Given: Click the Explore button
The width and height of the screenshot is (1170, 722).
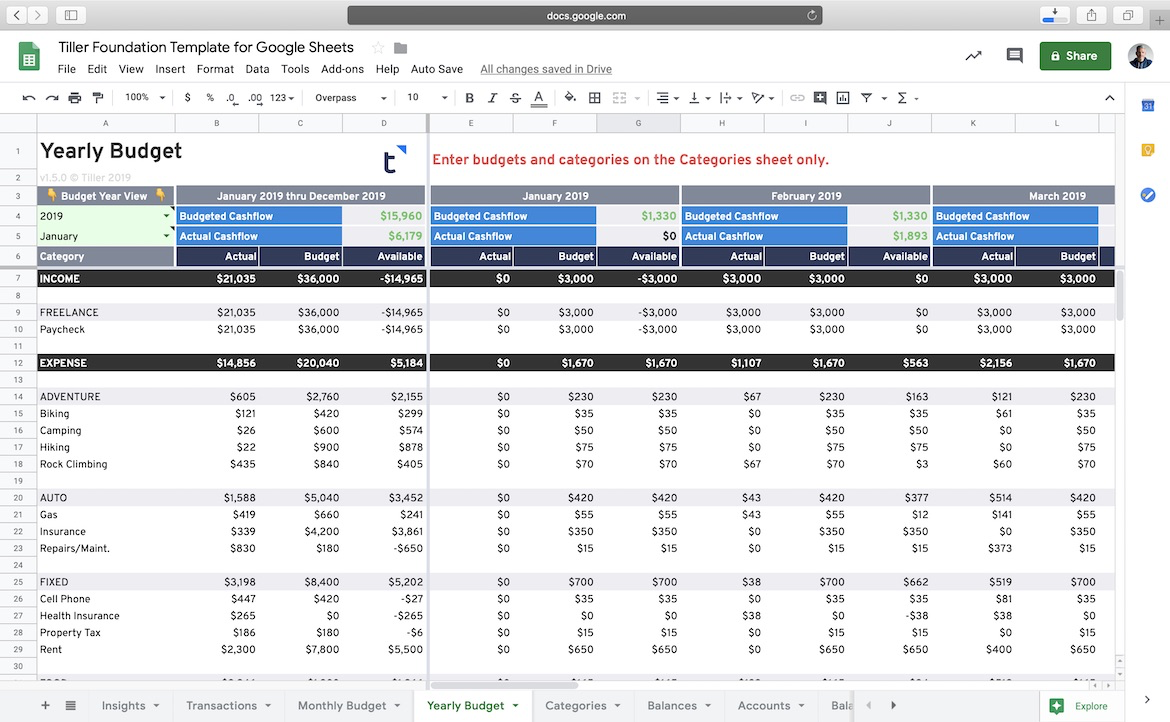Looking at the screenshot, I should (1080, 706).
